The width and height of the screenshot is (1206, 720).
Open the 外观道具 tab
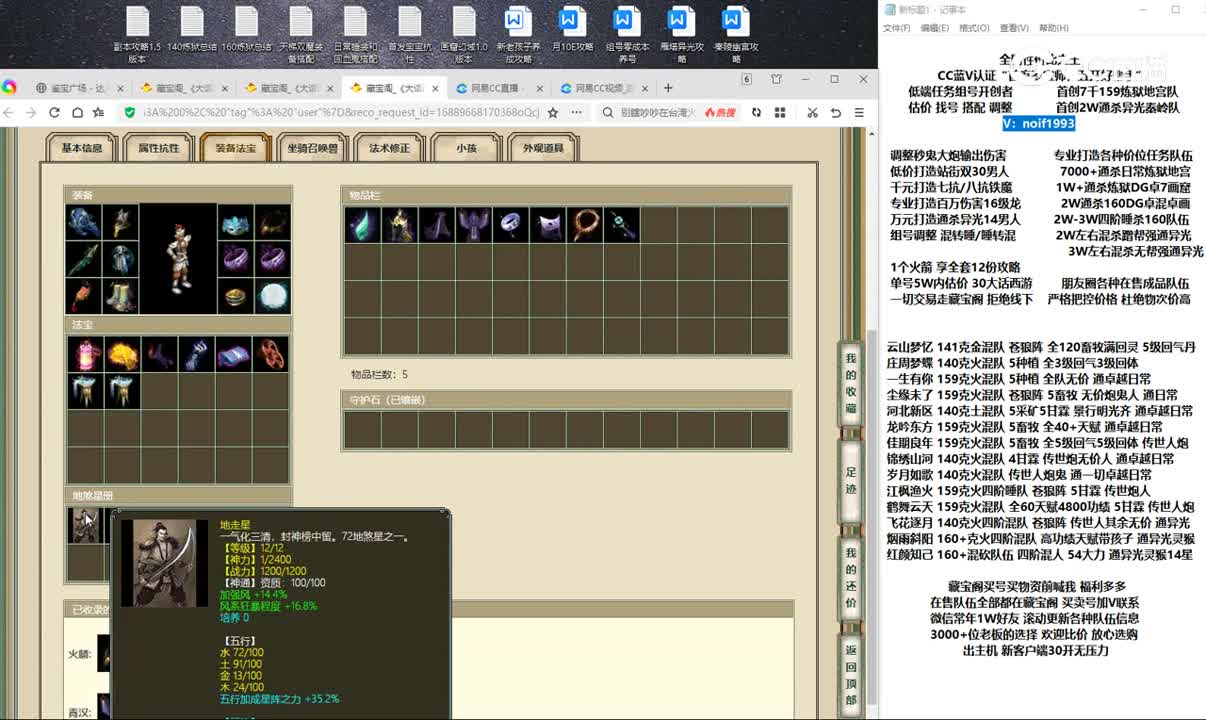[x=544, y=149]
